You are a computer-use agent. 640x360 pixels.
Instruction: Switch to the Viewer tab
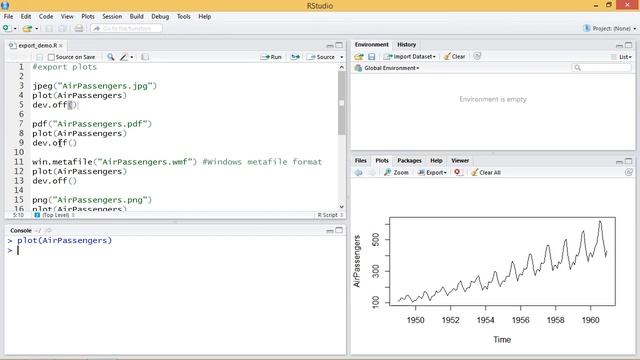460,160
